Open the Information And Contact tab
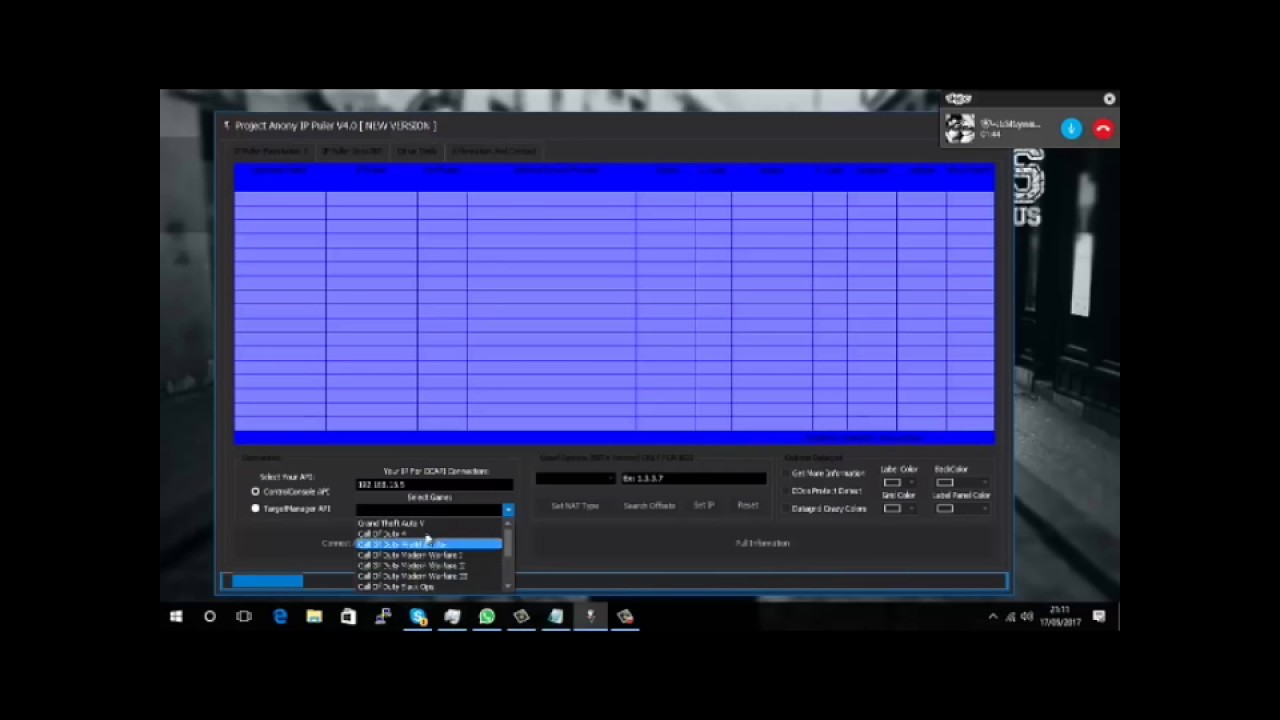 494,151
